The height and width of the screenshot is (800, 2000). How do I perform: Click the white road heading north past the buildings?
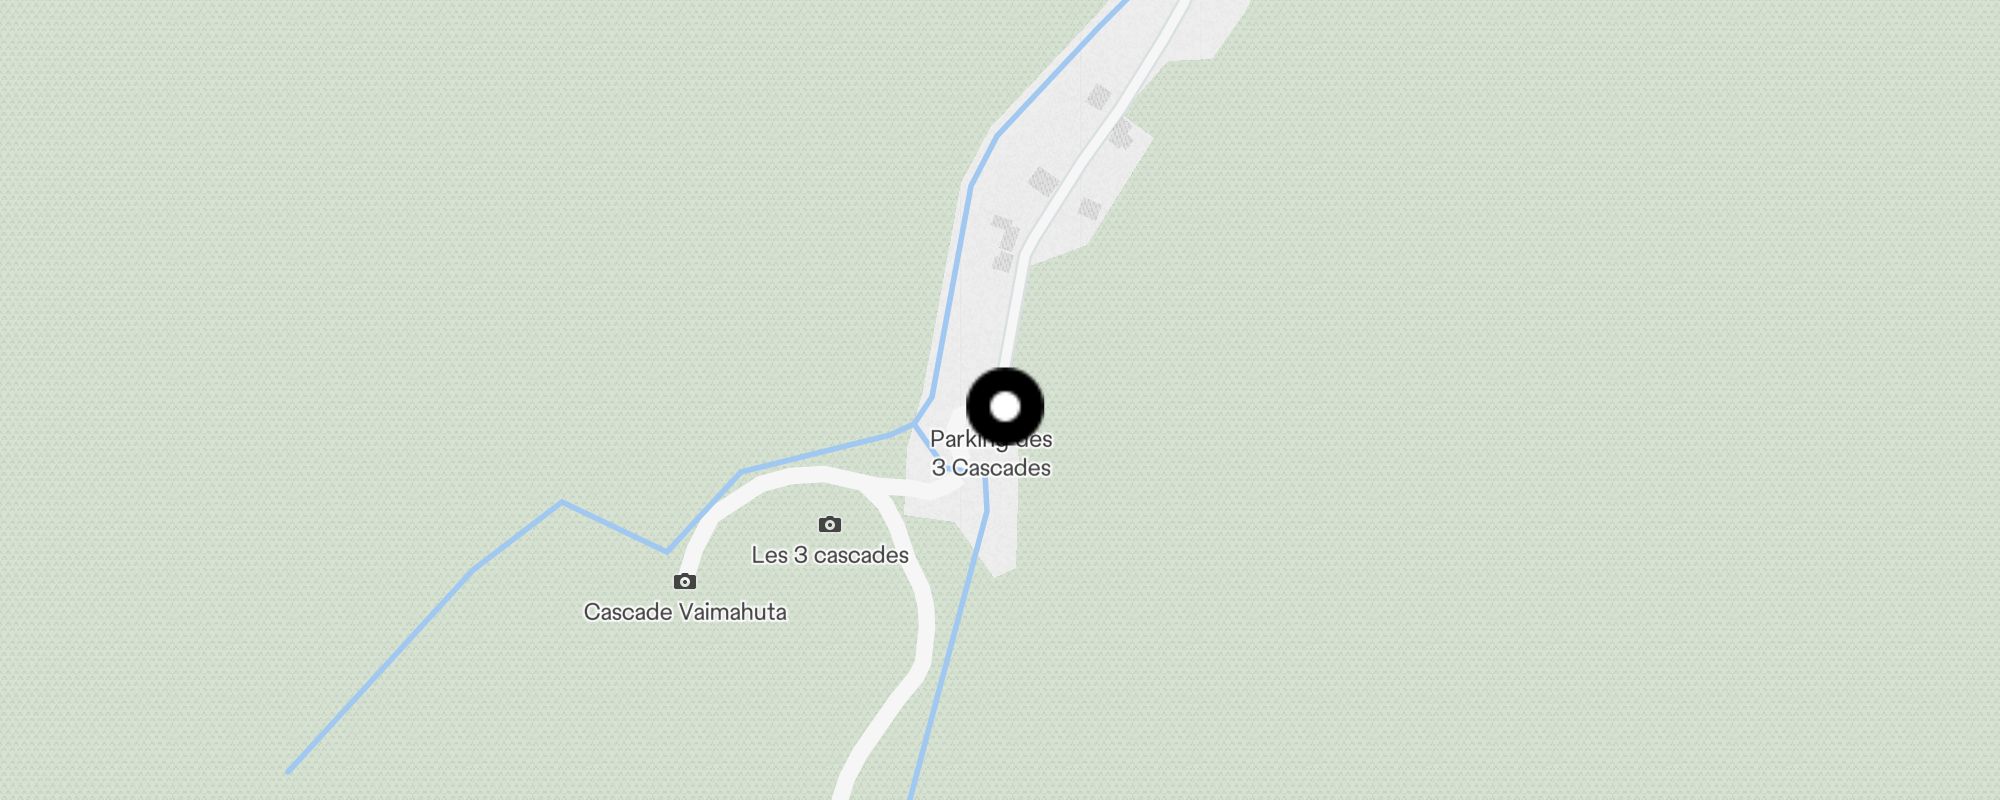(x=1090, y=150)
